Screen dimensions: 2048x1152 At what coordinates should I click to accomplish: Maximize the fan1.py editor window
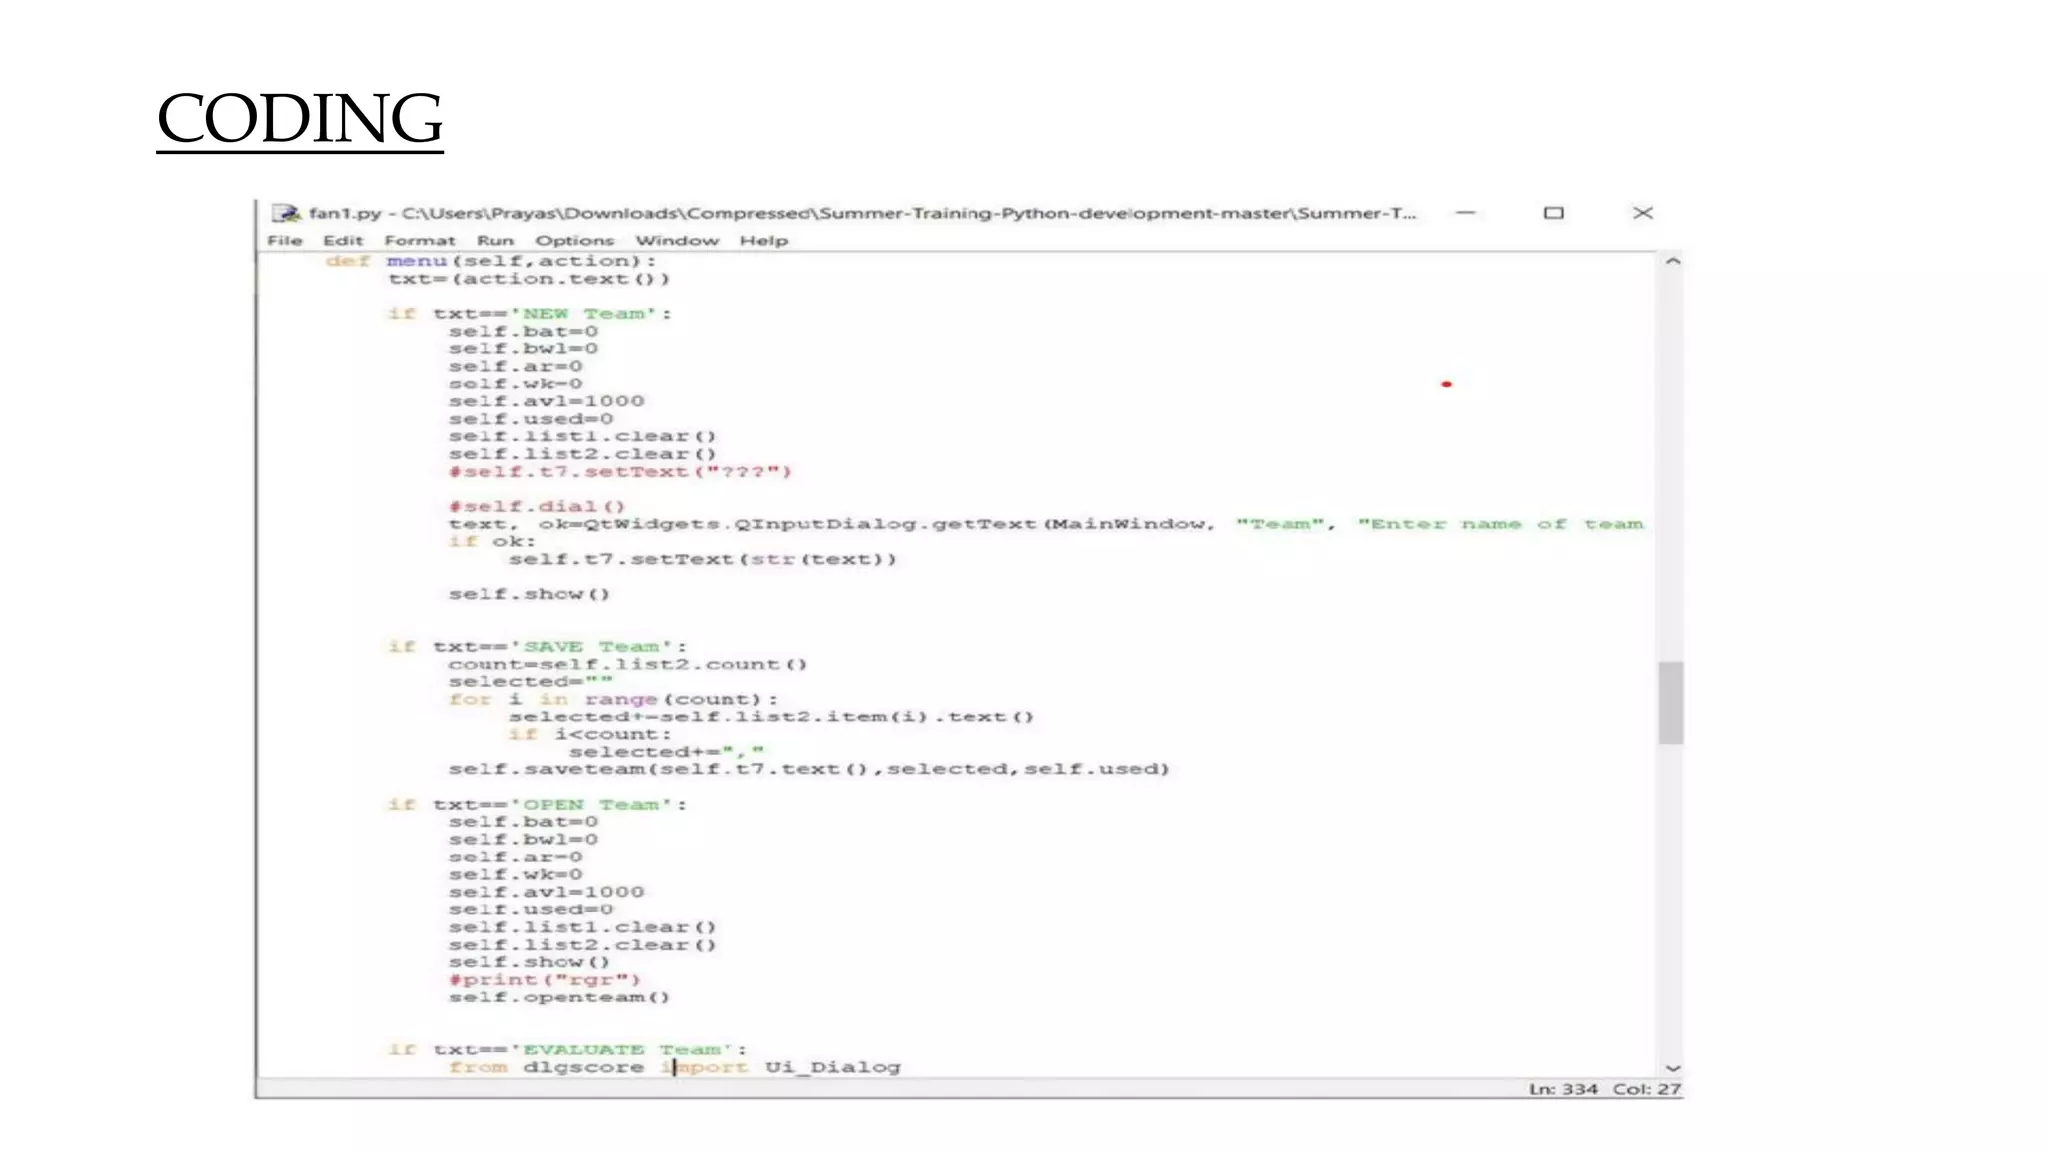tap(1553, 213)
